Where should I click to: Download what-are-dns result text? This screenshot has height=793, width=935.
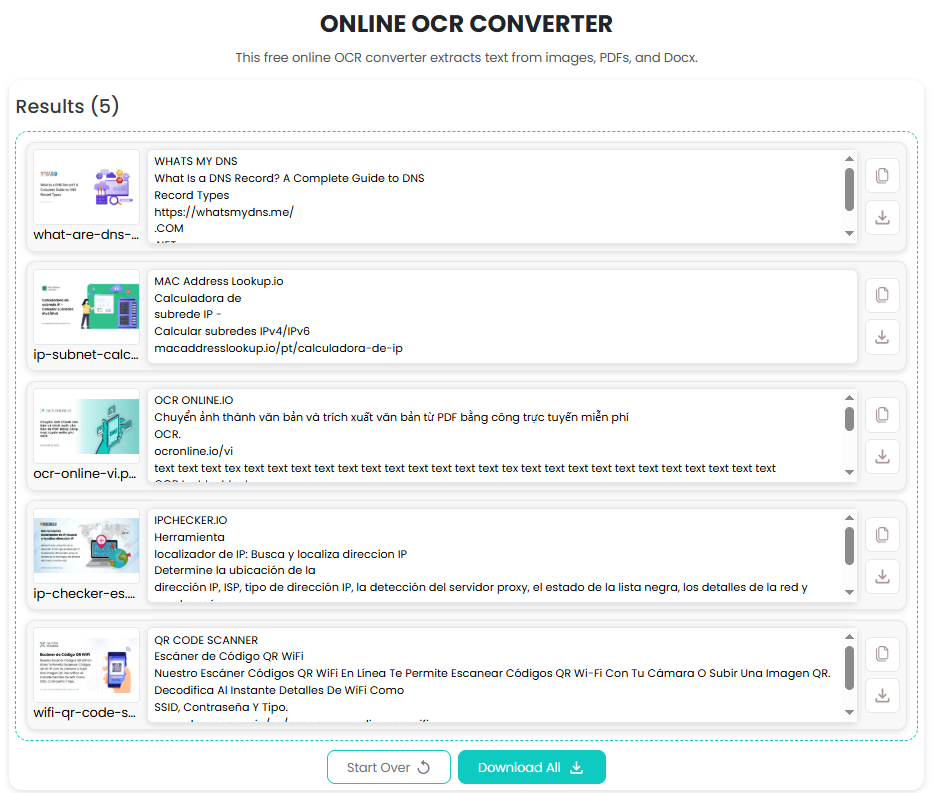(882, 218)
